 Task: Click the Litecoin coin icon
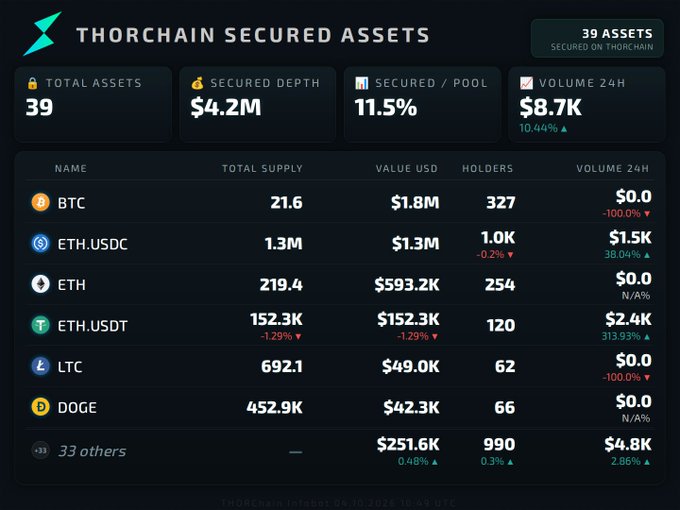[x=40, y=366]
